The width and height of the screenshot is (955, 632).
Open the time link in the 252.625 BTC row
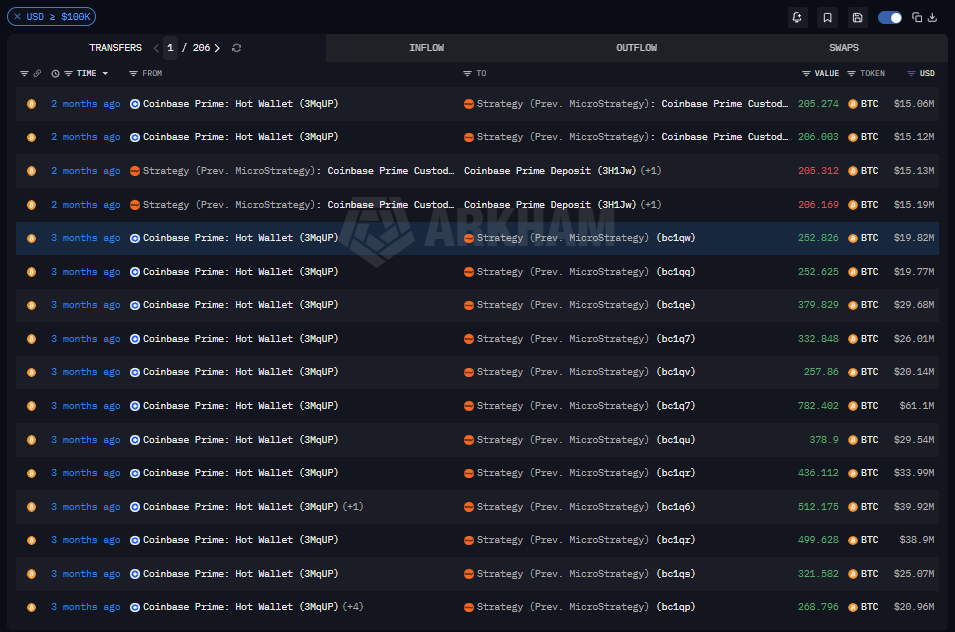pos(85,272)
